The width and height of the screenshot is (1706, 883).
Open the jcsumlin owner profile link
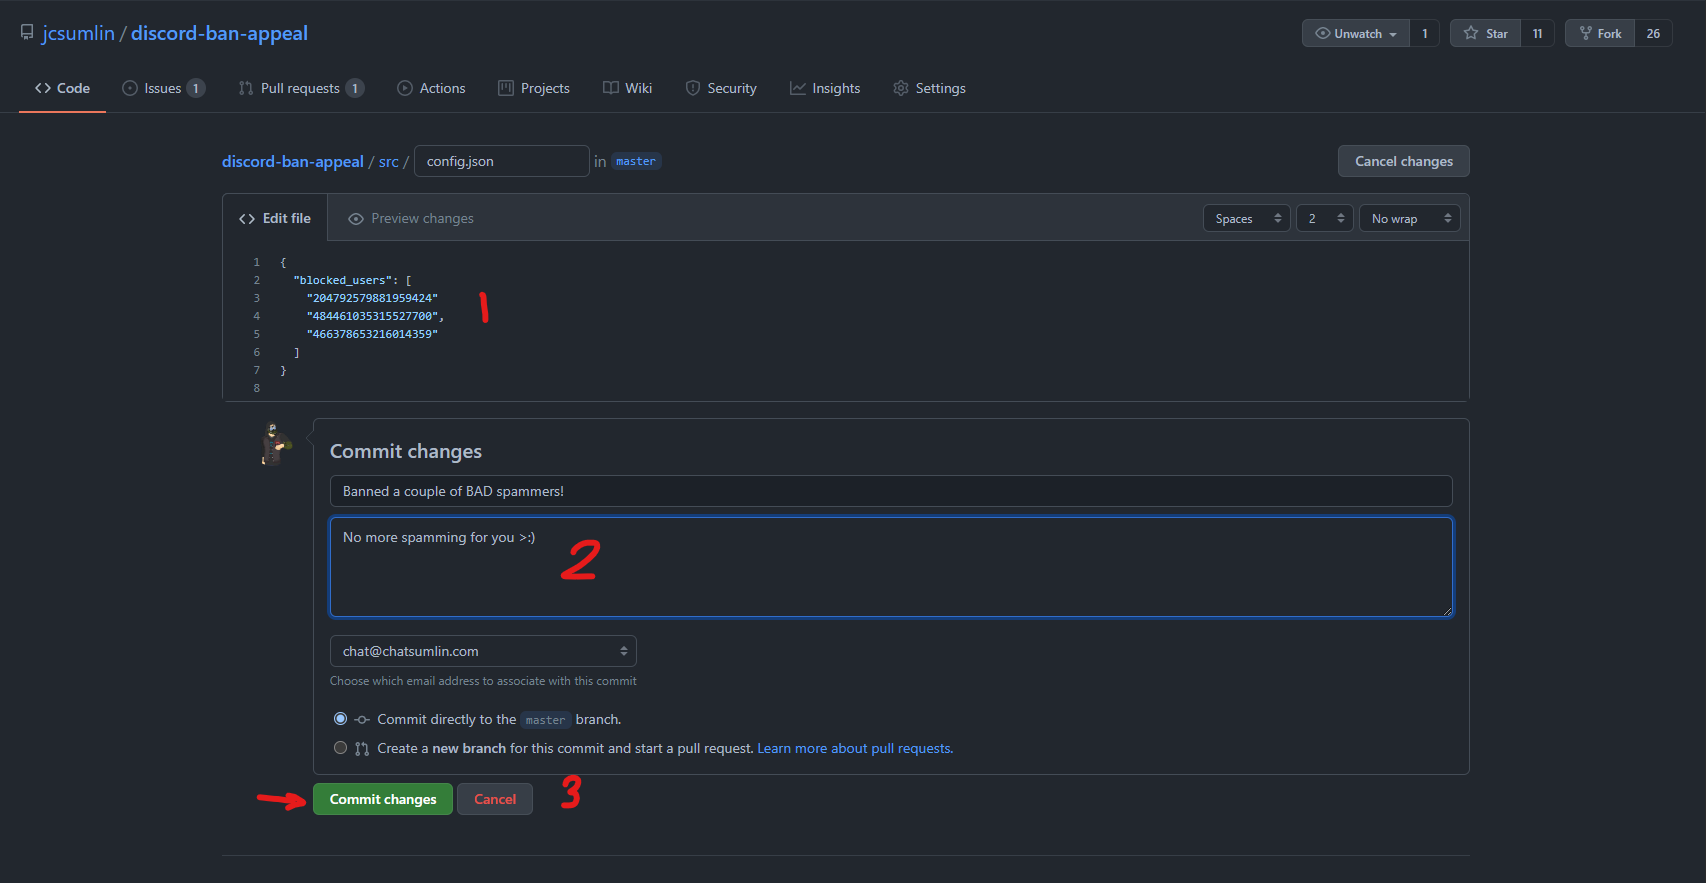pos(78,33)
